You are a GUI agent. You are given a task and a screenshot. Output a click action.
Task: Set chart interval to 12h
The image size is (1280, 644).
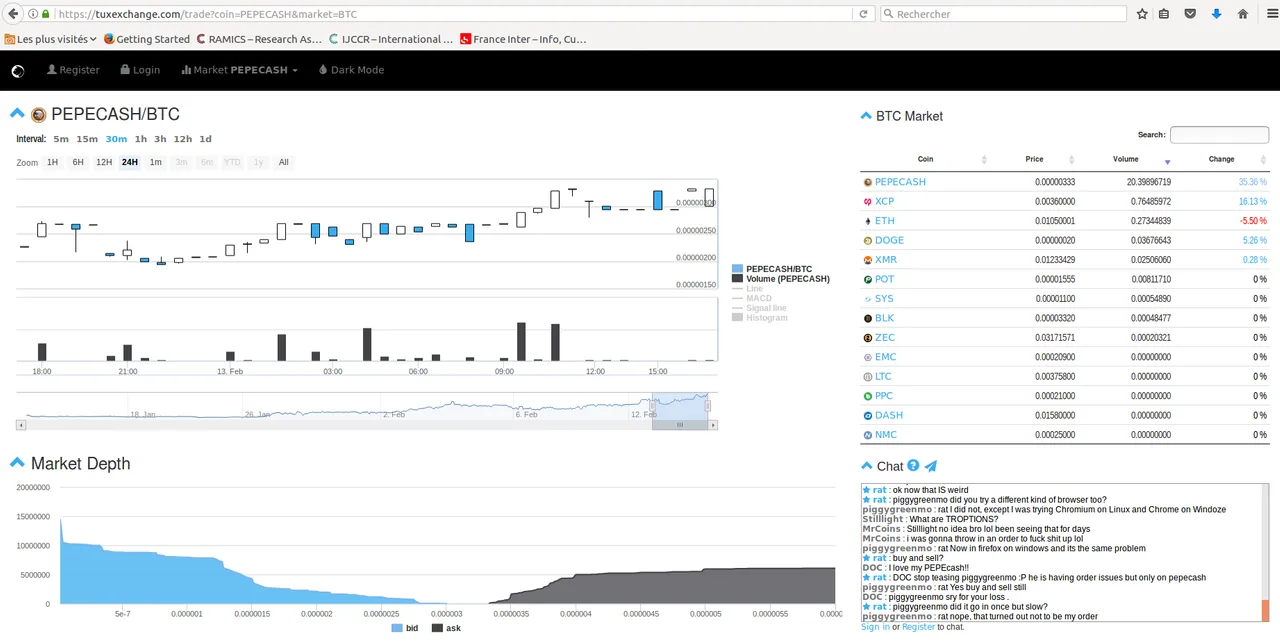(x=182, y=139)
